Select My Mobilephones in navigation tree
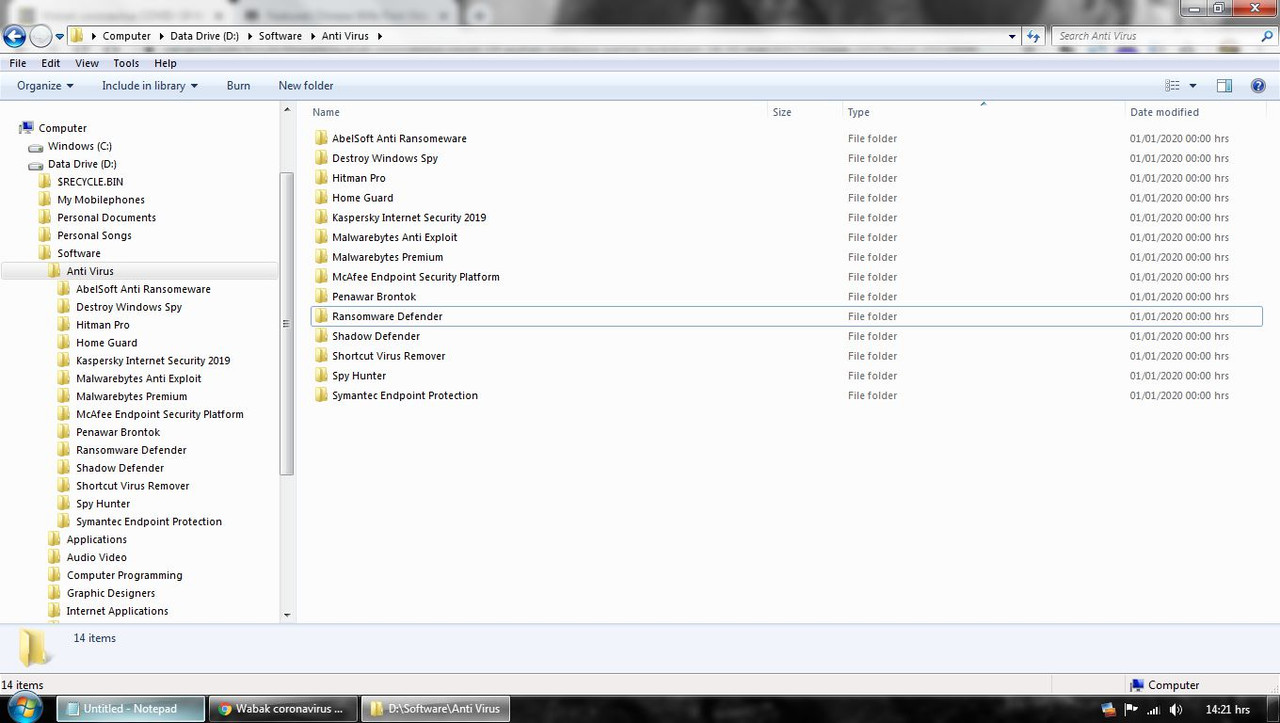Image resolution: width=1280 pixels, height=723 pixels. tap(101, 200)
